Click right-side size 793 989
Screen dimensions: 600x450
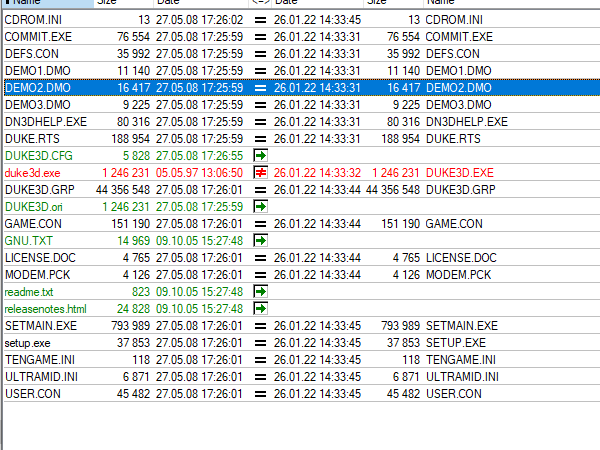[x=400, y=326]
